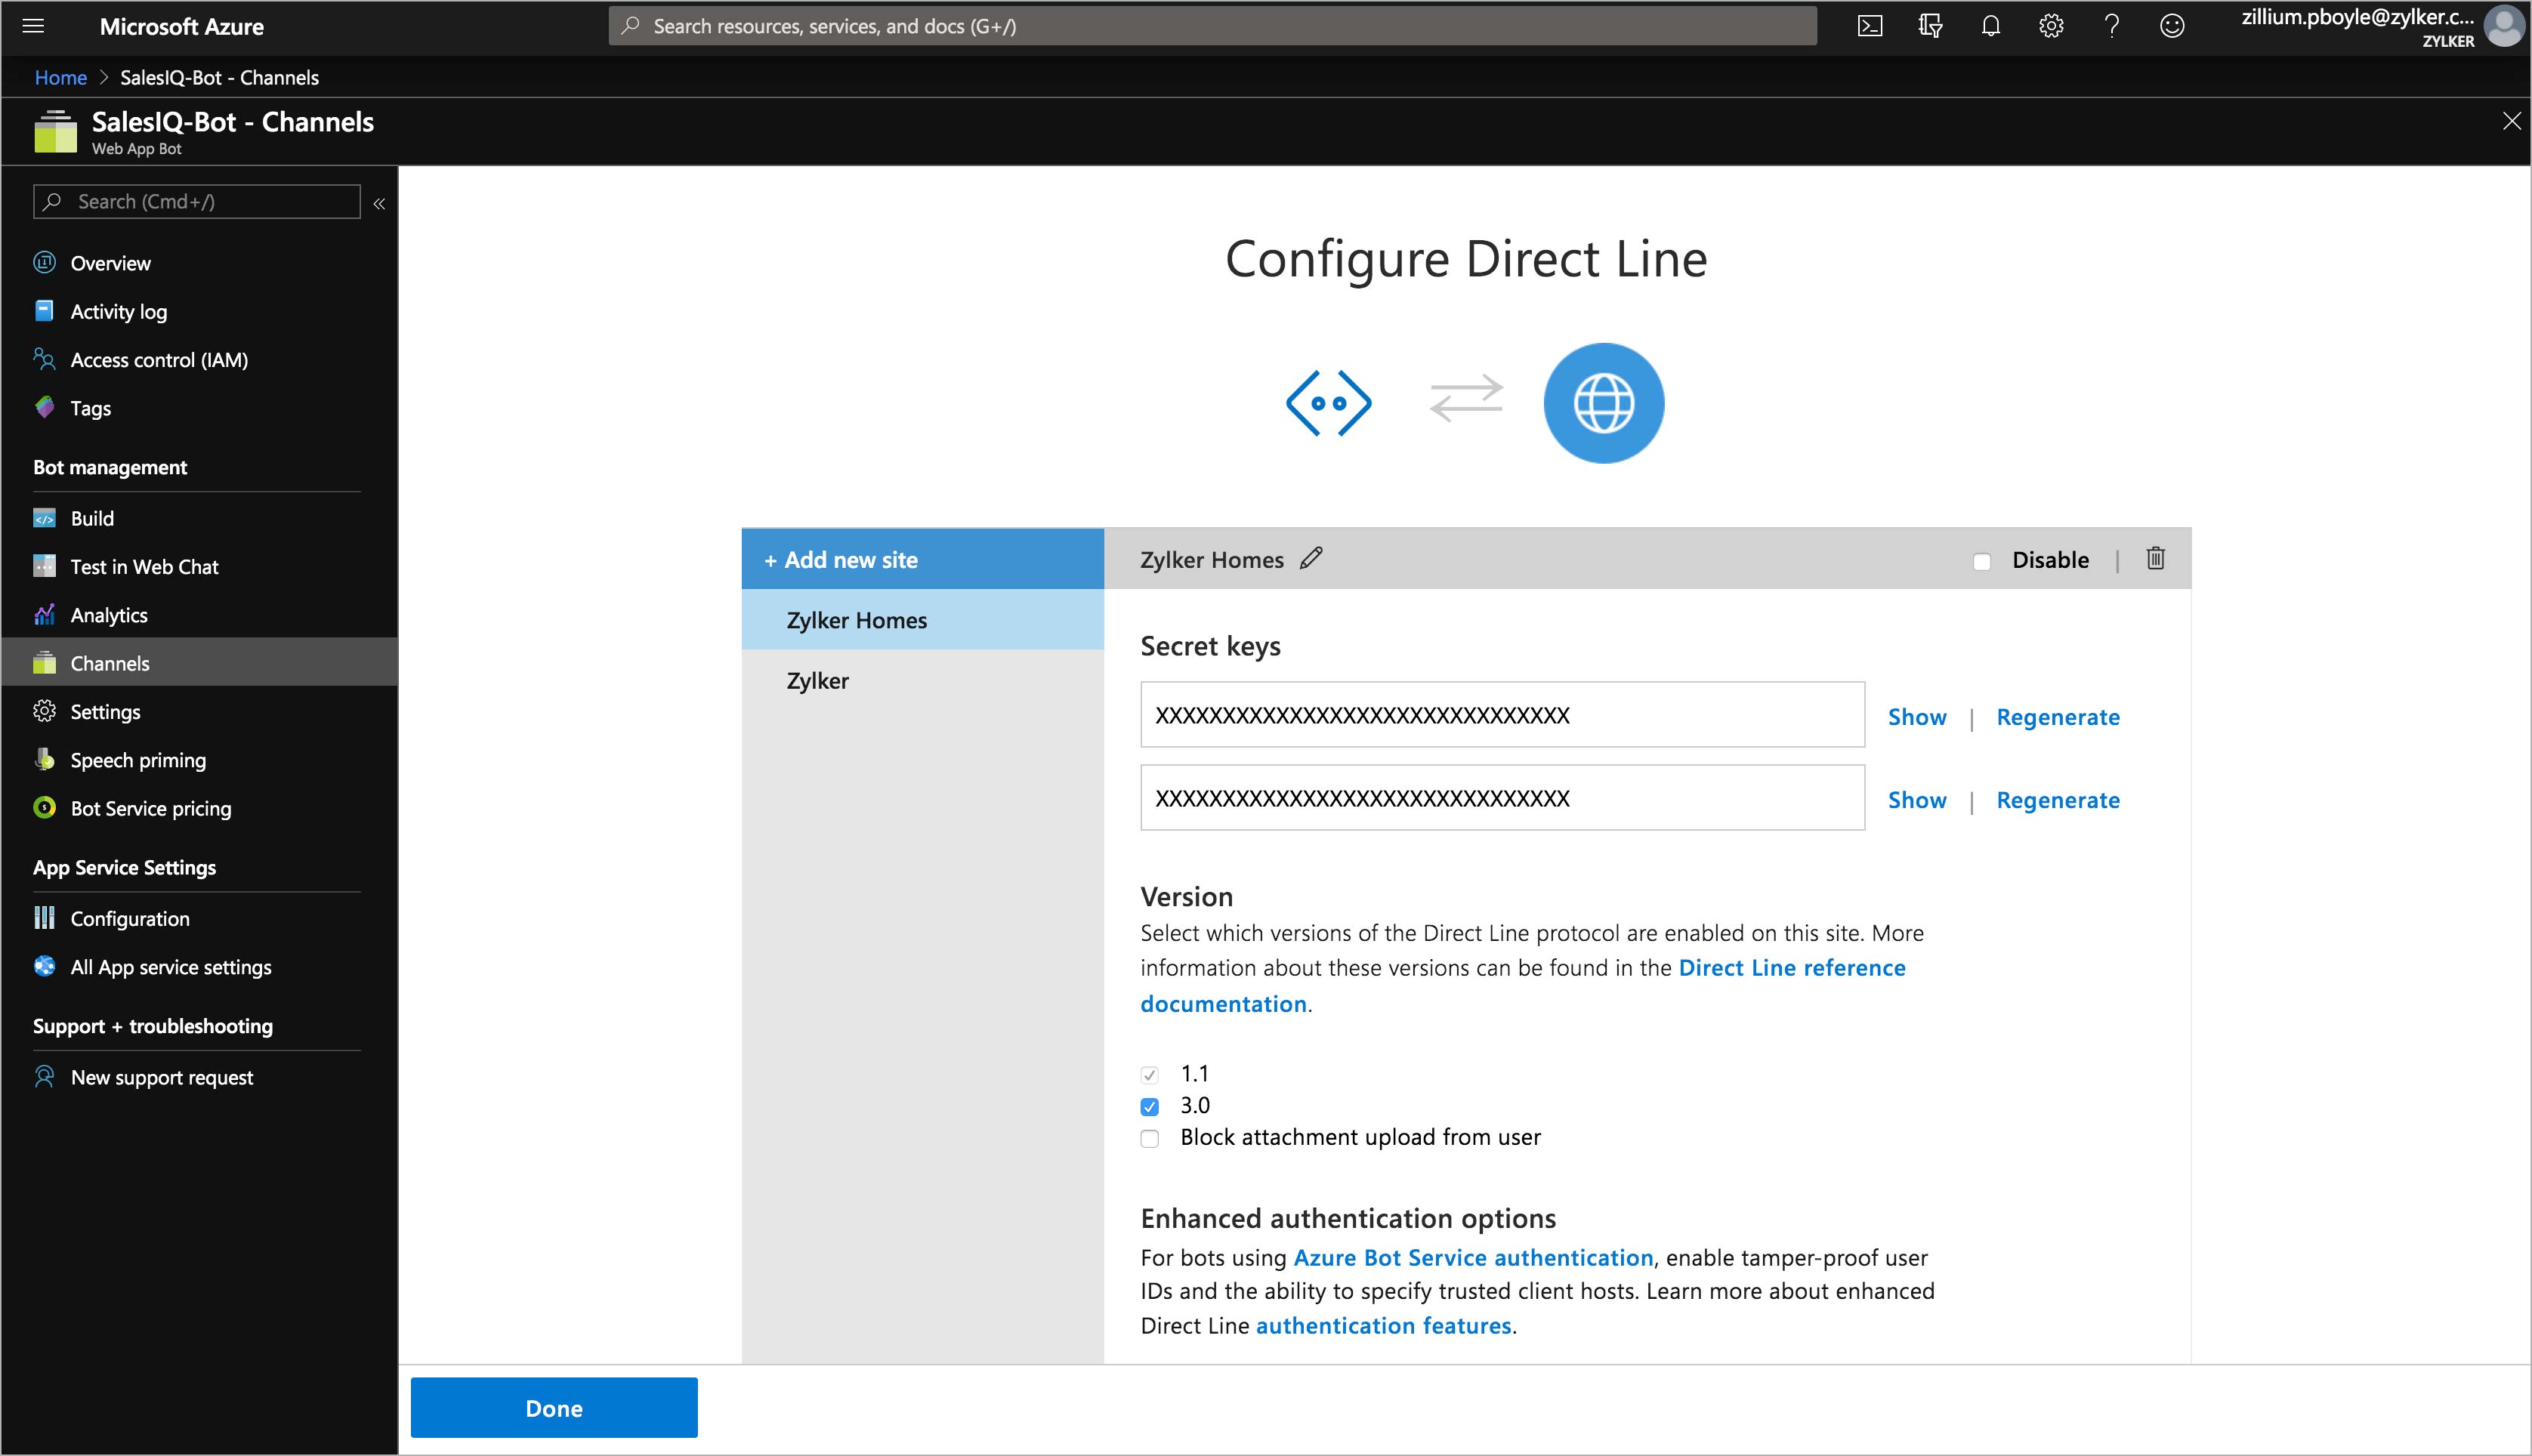View Bot Service pricing
This screenshot has height=1456, width=2532.
click(x=151, y=808)
